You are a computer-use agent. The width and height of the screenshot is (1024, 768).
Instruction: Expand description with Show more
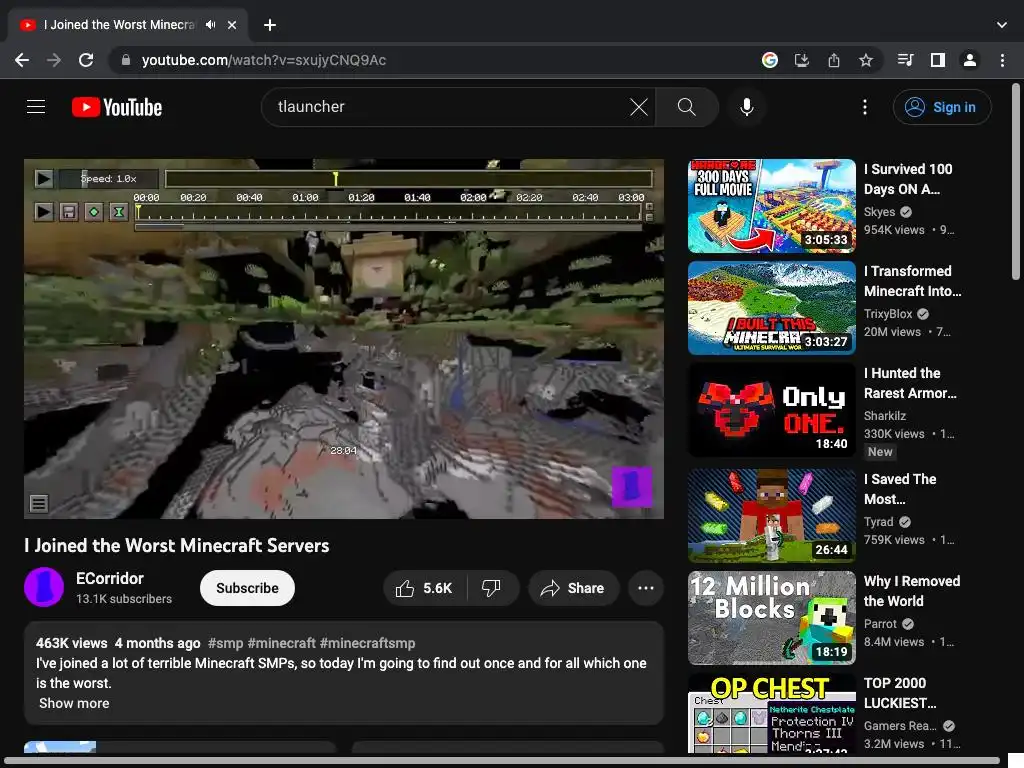(x=74, y=703)
